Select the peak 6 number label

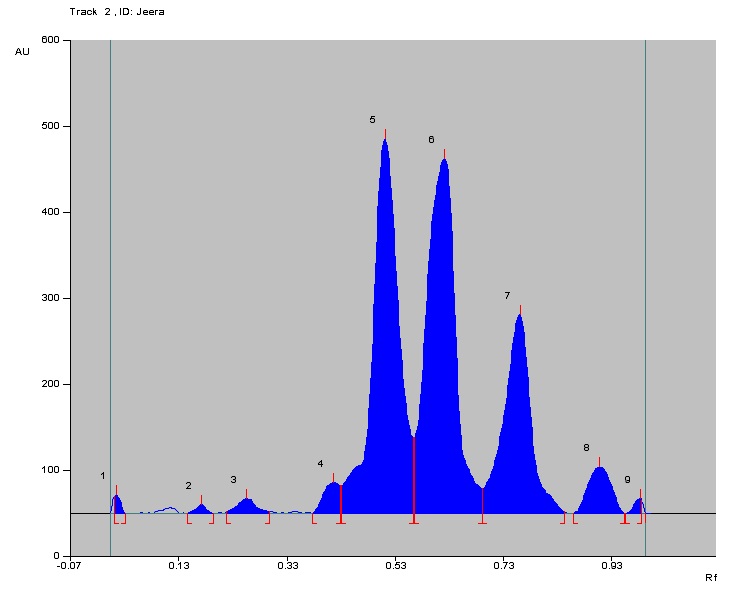(x=430, y=139)
